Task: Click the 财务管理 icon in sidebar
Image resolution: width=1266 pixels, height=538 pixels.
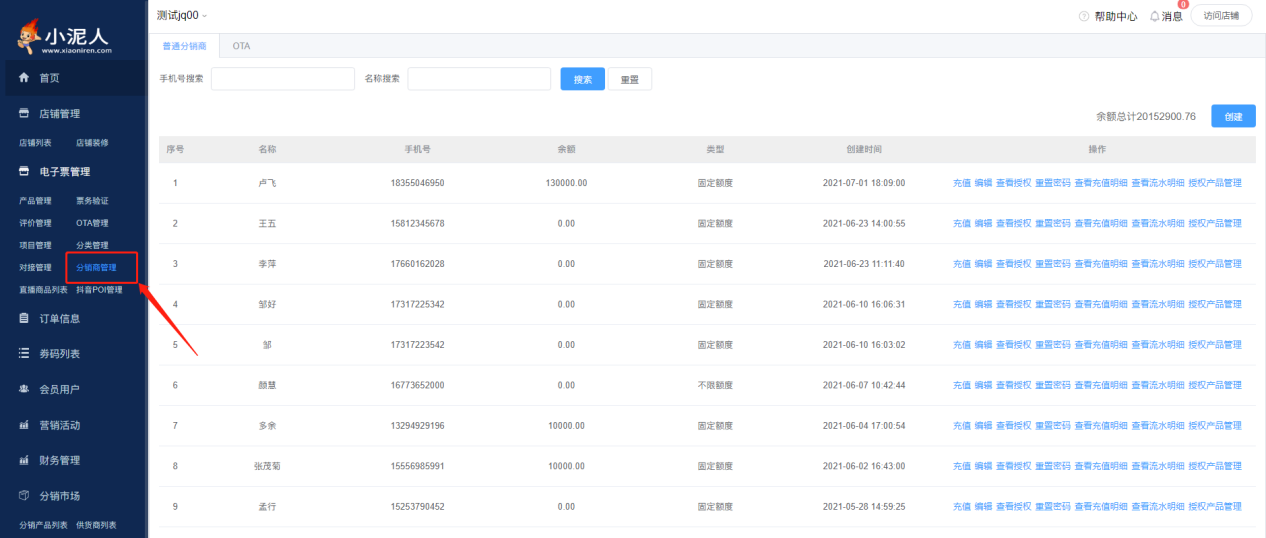Action: point(24,461)
